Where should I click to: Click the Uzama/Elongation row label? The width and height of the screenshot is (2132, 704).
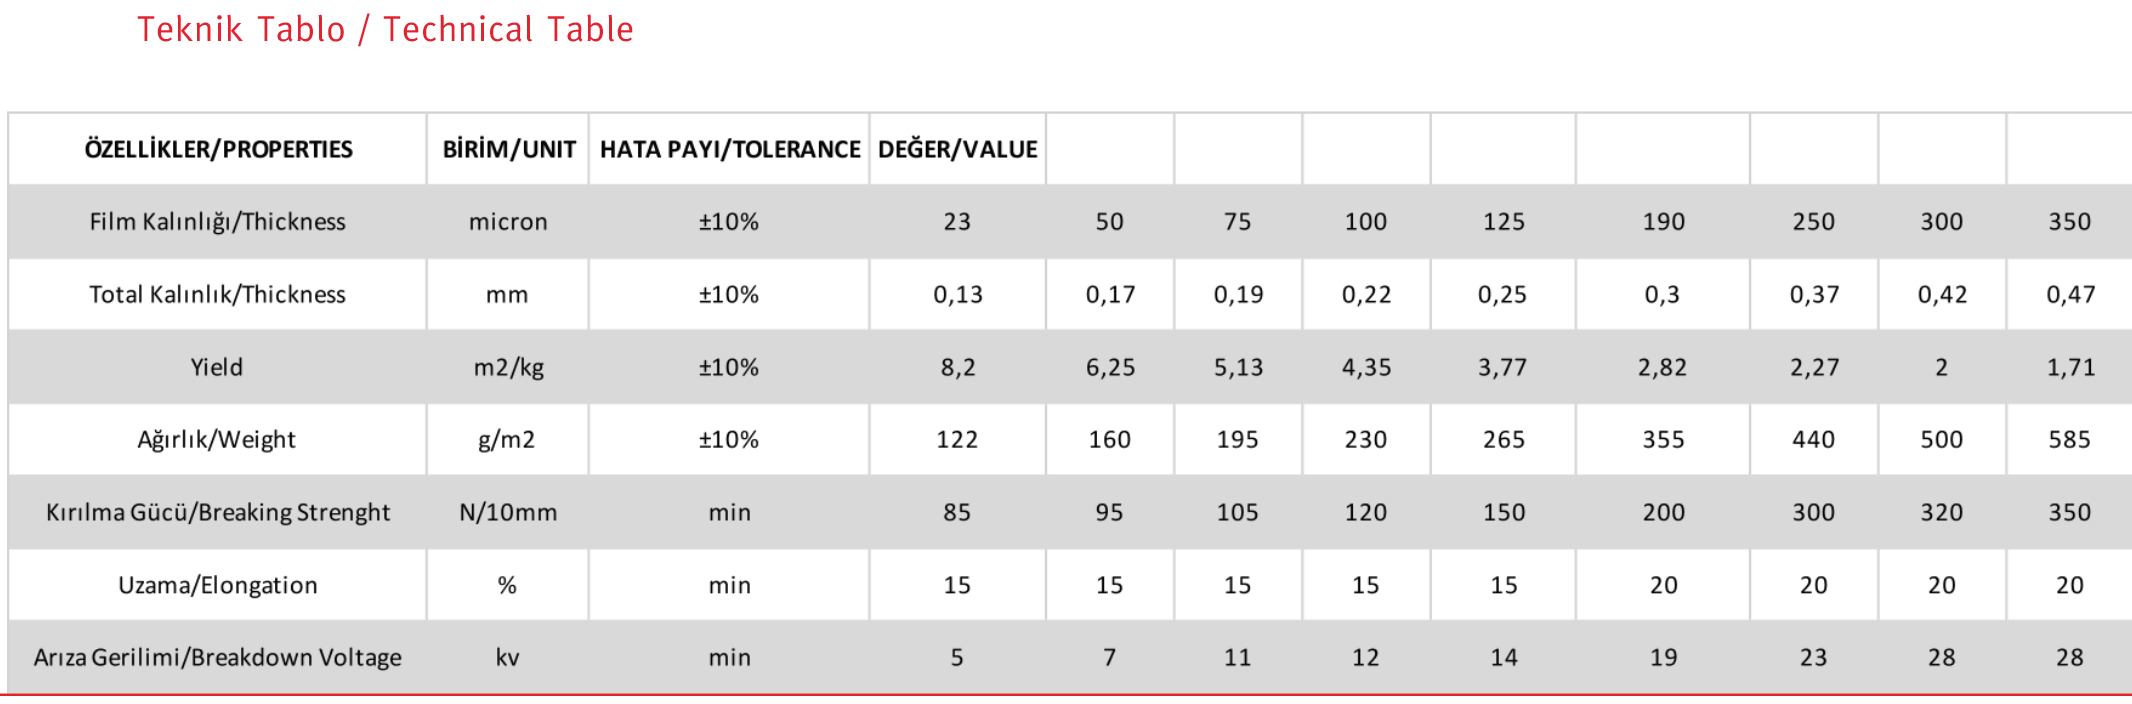click(x=217, y=585)
